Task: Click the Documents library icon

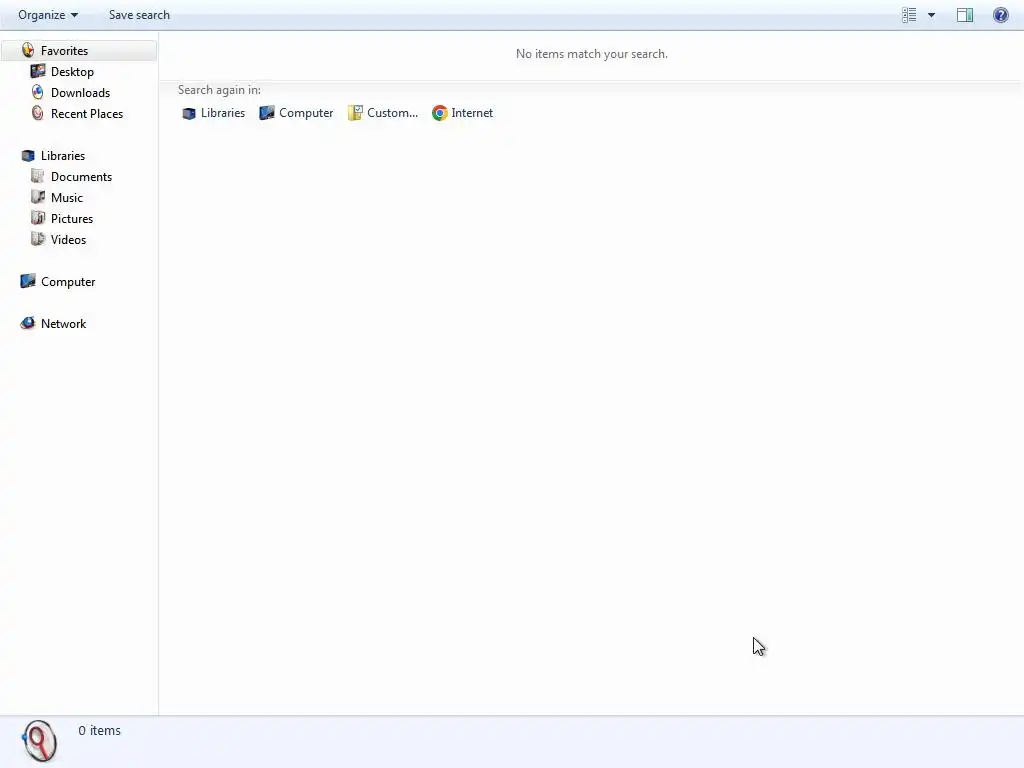Action: tap(38, 176)
